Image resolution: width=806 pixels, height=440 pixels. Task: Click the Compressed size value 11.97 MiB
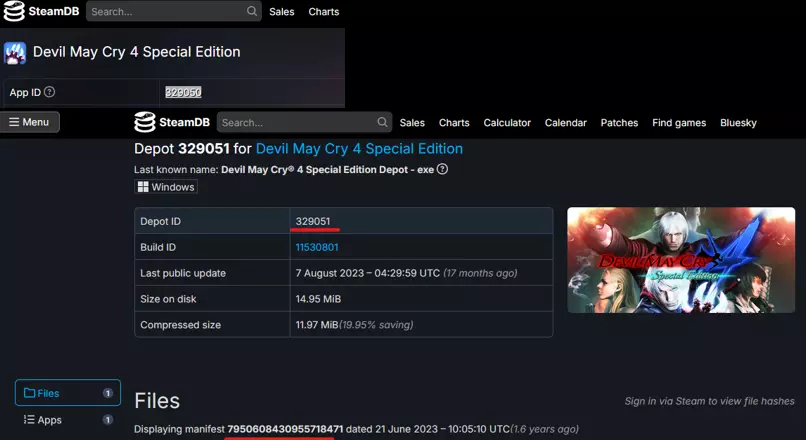(317, 325)
